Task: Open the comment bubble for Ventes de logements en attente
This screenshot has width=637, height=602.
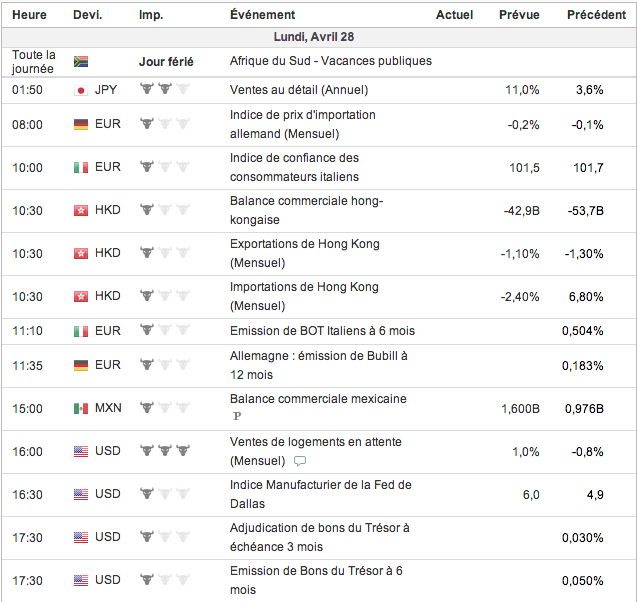Action: coord(300,461)
